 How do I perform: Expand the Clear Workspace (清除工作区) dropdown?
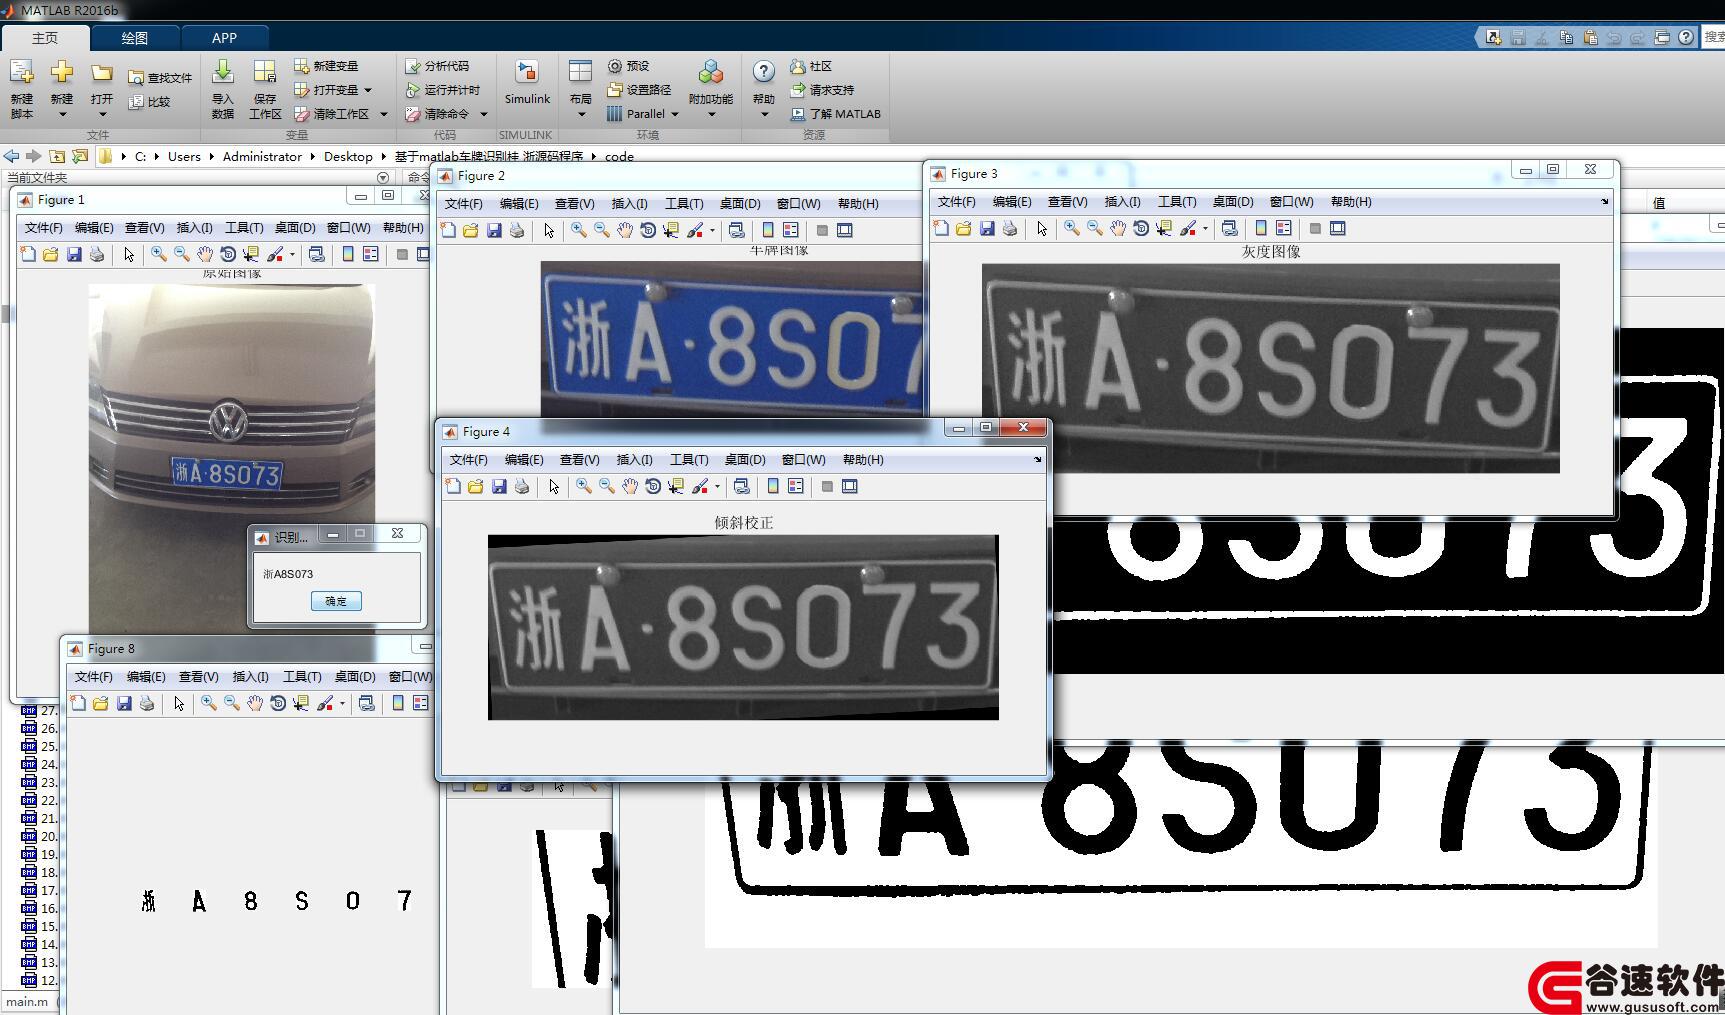[x=383, y=114]
